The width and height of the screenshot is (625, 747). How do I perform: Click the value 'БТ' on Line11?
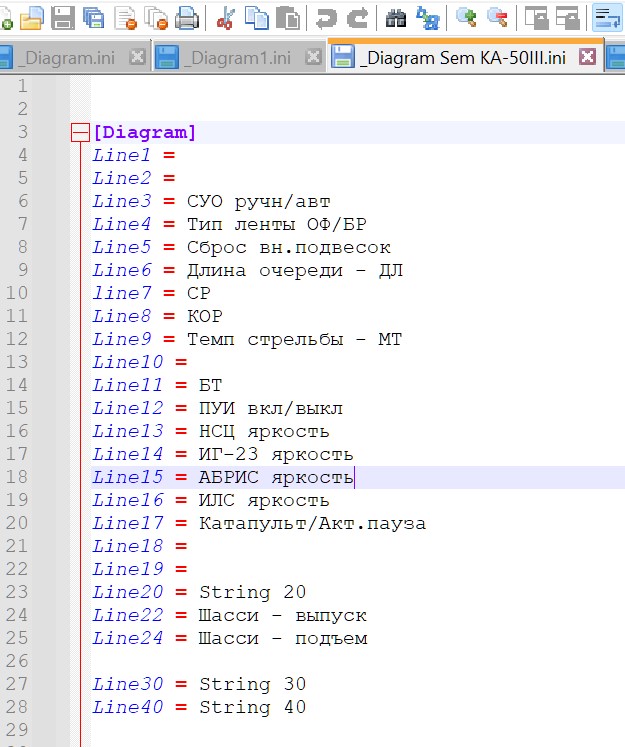tap(211, 385)
